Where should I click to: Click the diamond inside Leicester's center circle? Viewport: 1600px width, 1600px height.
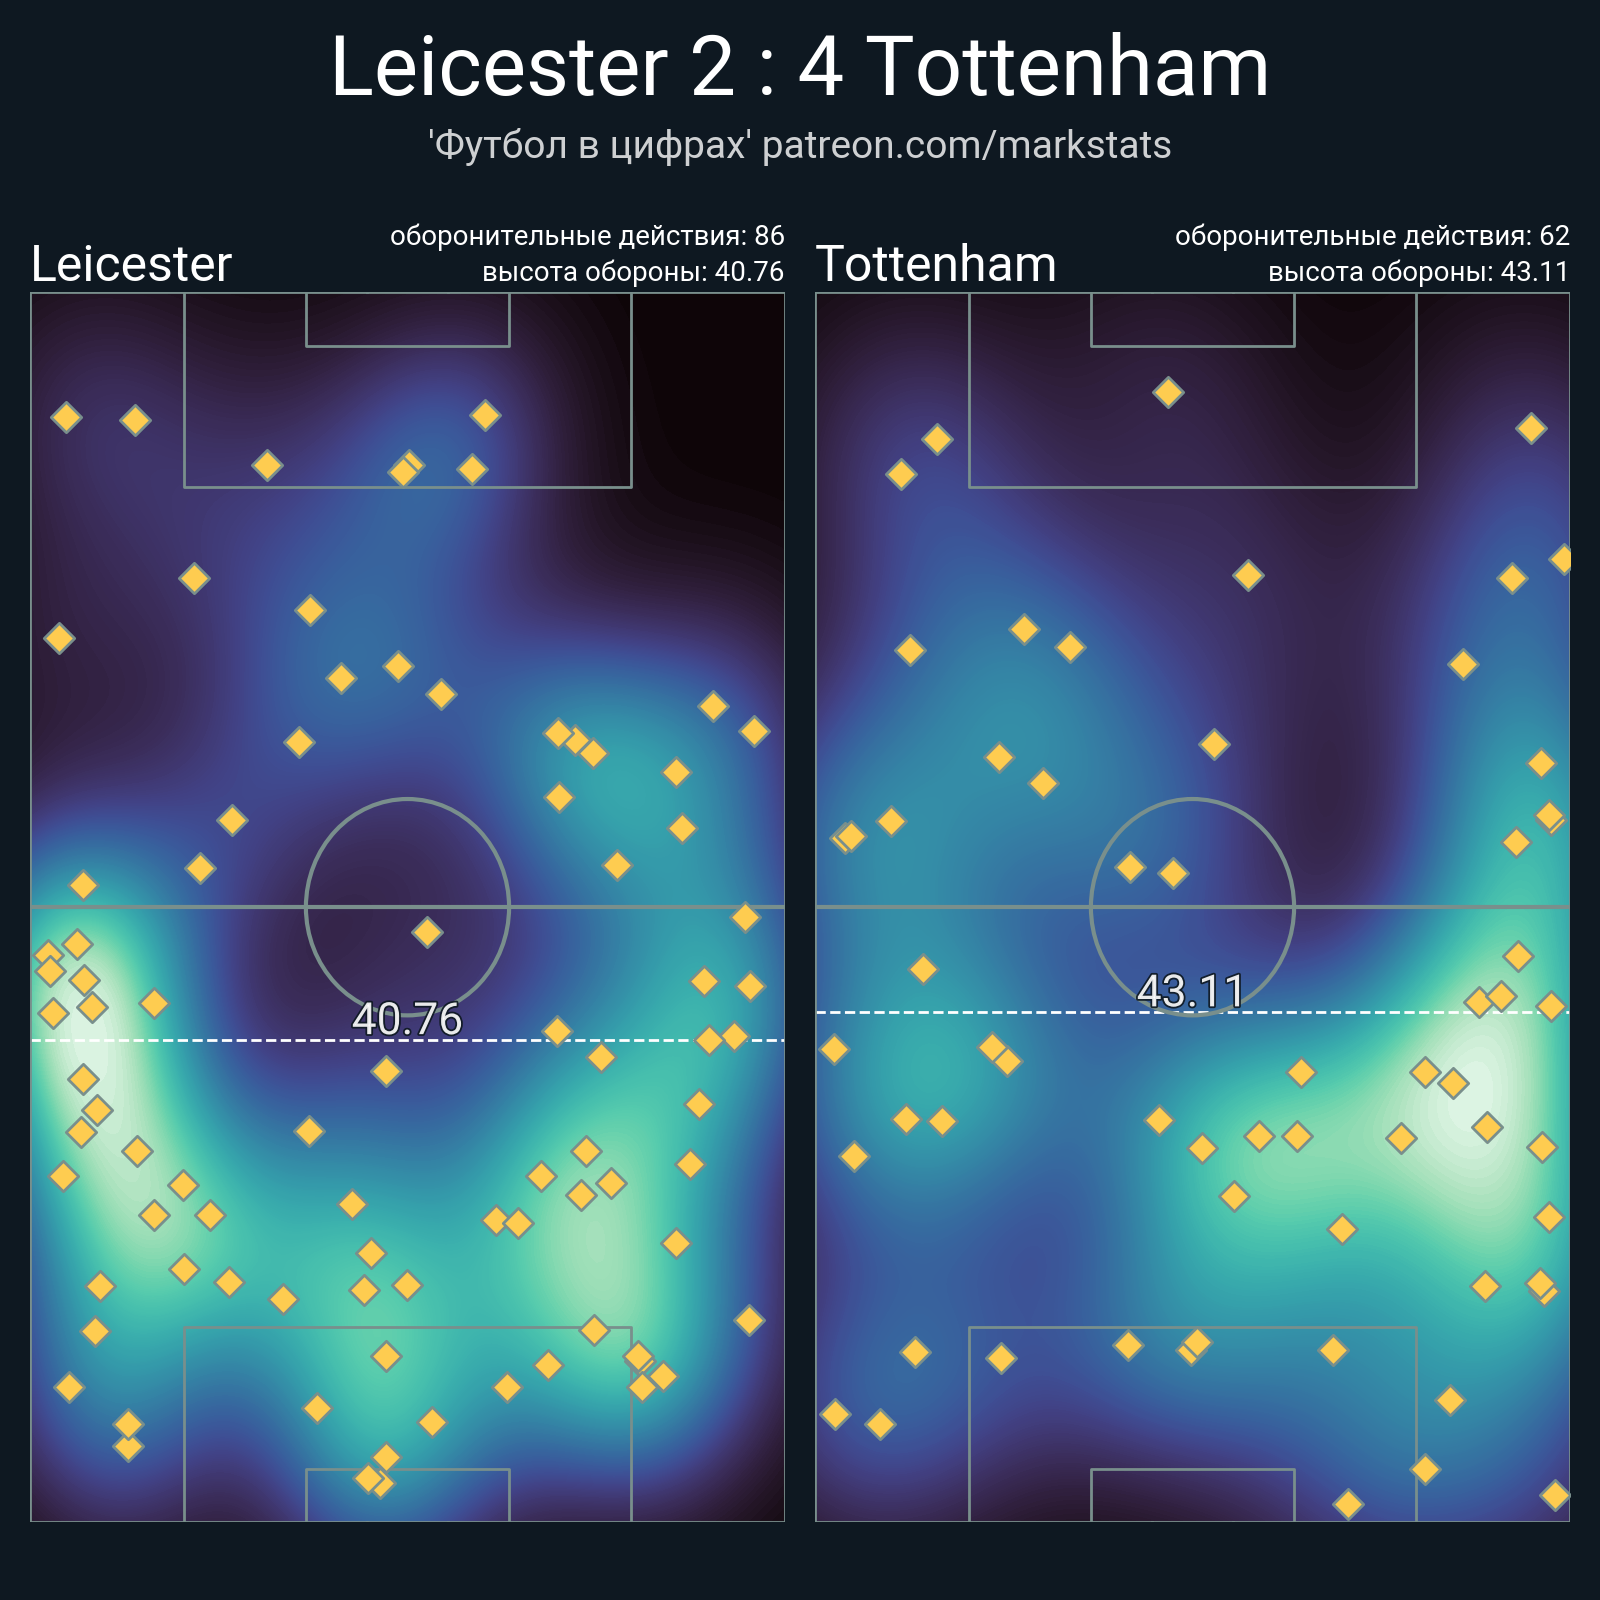tap(427, 933)
